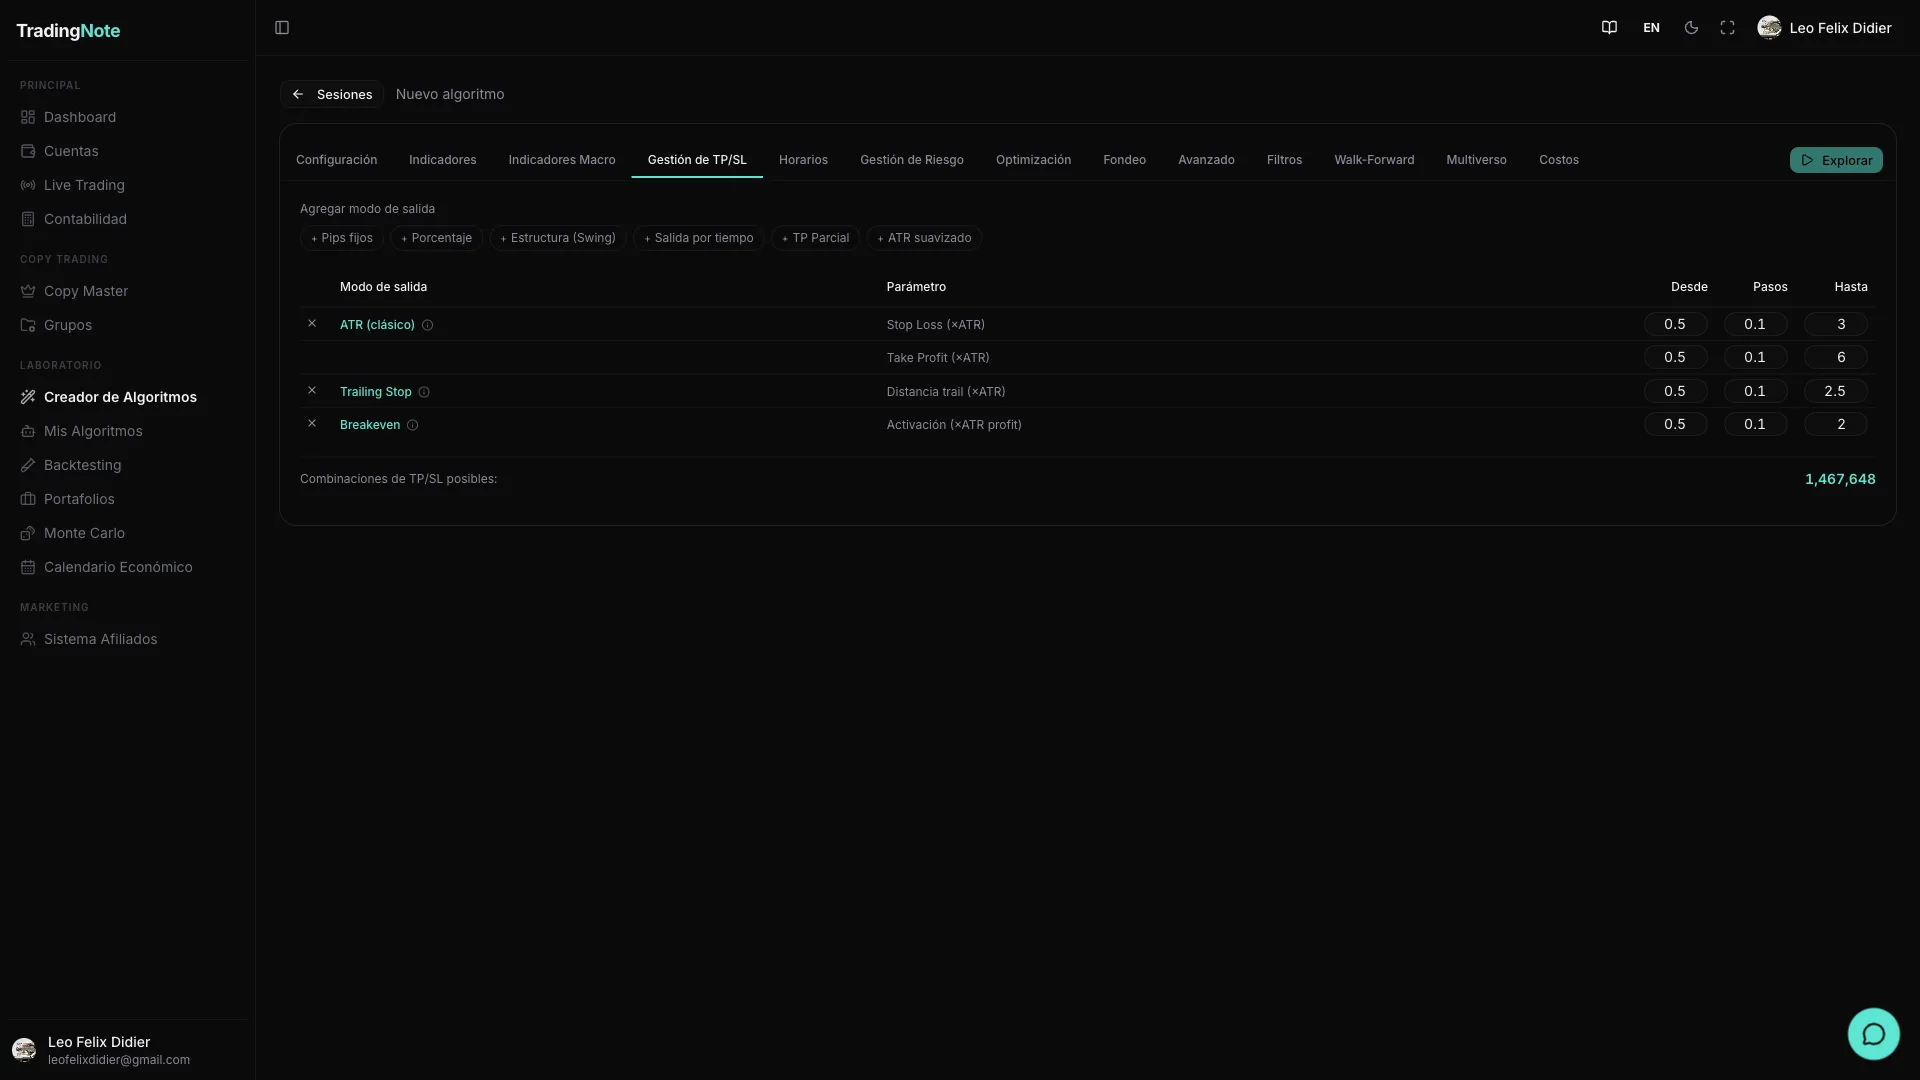Toggle dark mode via the moon icon
Screen dimensions: 1920x1080
click(1691, 28)
